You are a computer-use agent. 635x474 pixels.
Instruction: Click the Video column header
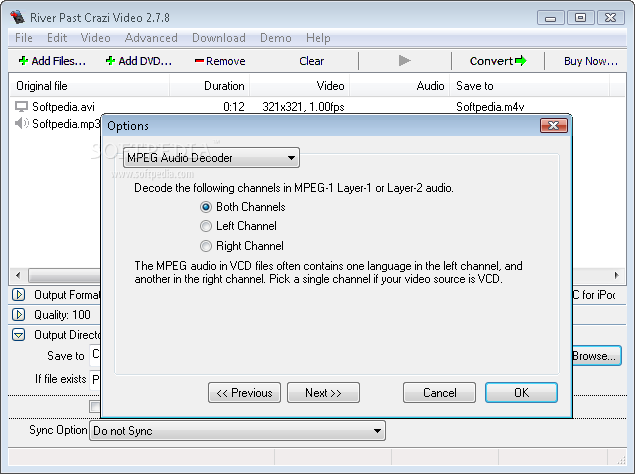coord(299,86)
